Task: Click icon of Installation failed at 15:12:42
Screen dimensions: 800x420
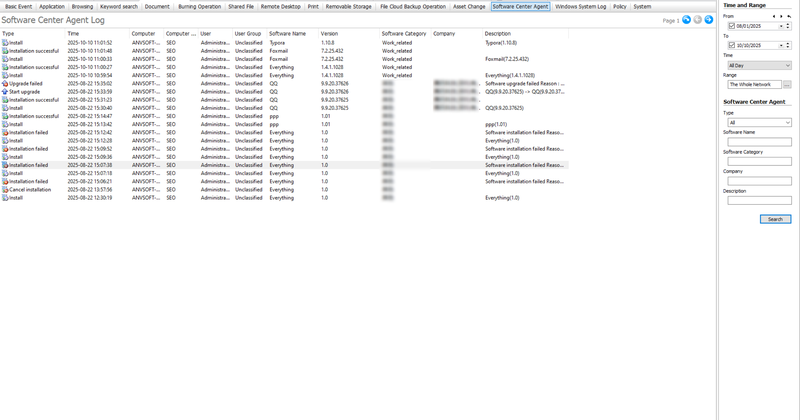Action: (5, 133)
